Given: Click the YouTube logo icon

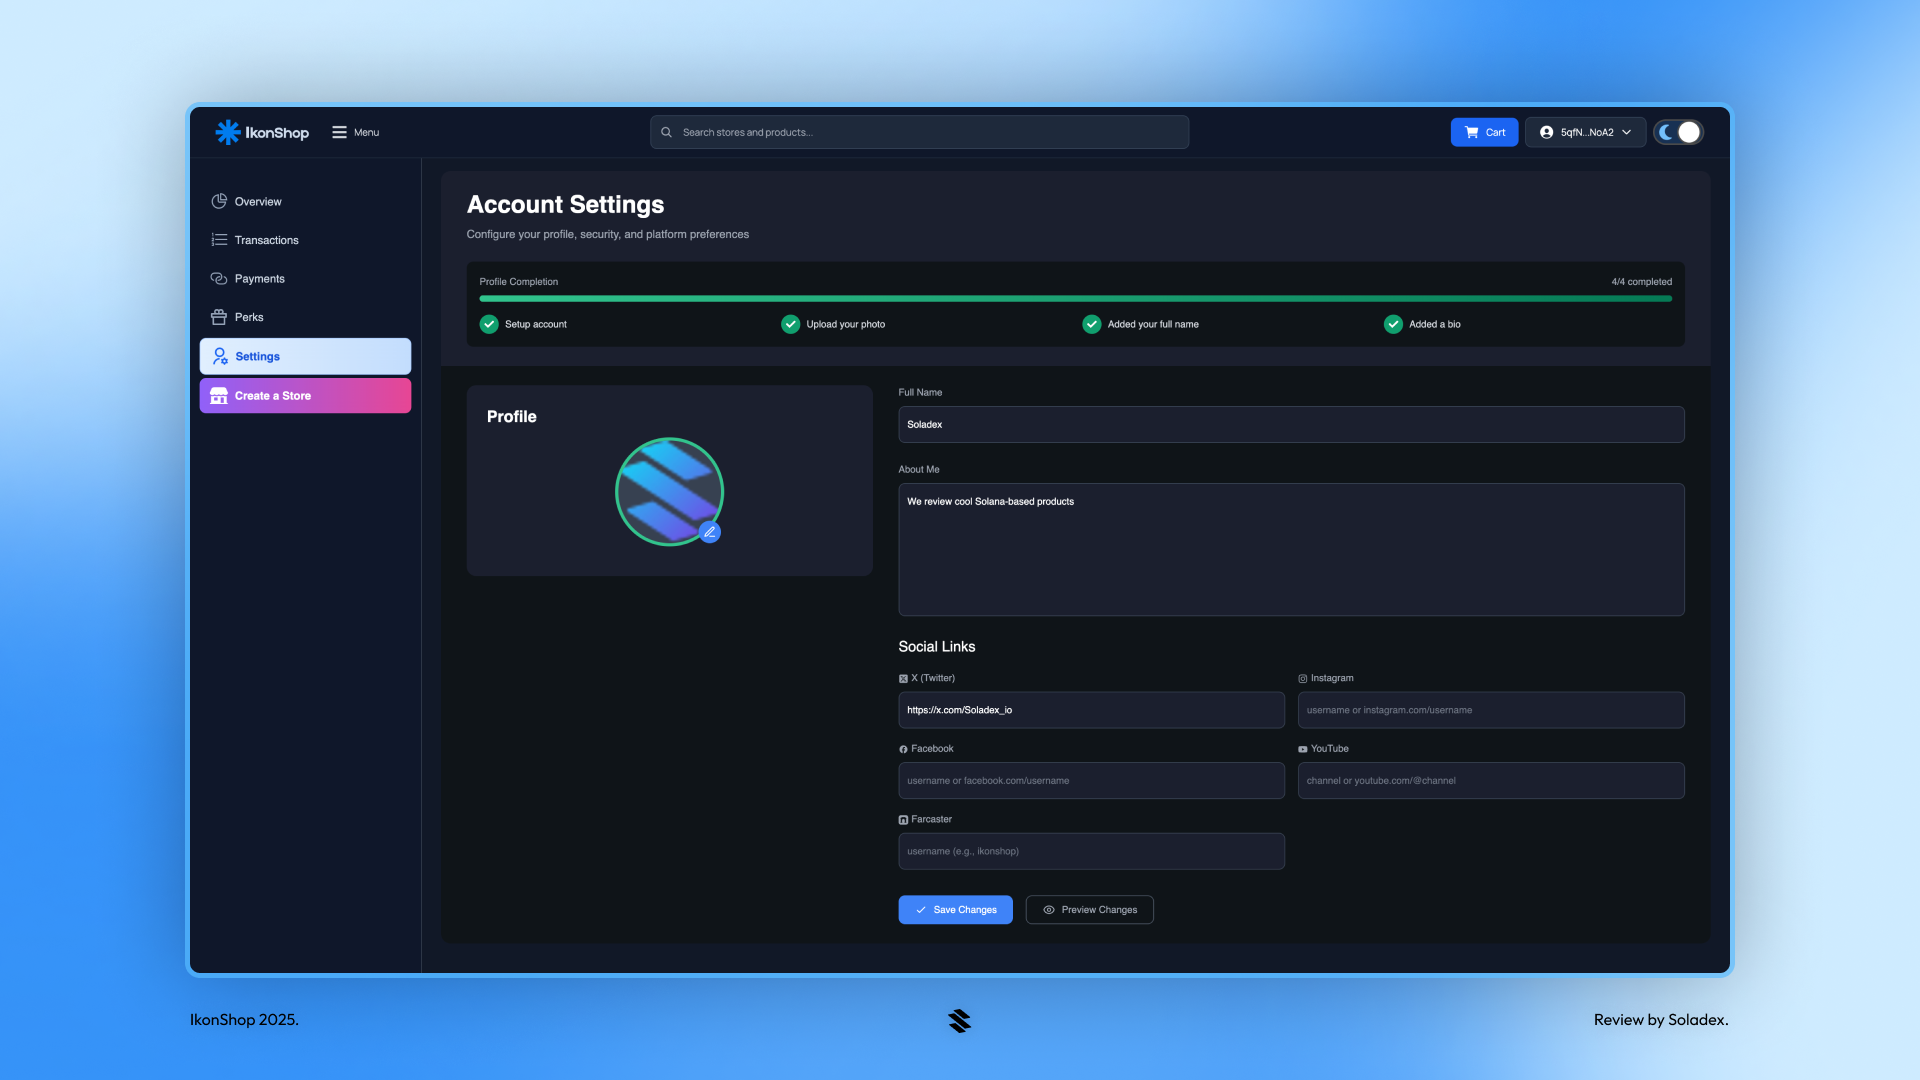Looking at the screenshot, I should click(1303, 749).
